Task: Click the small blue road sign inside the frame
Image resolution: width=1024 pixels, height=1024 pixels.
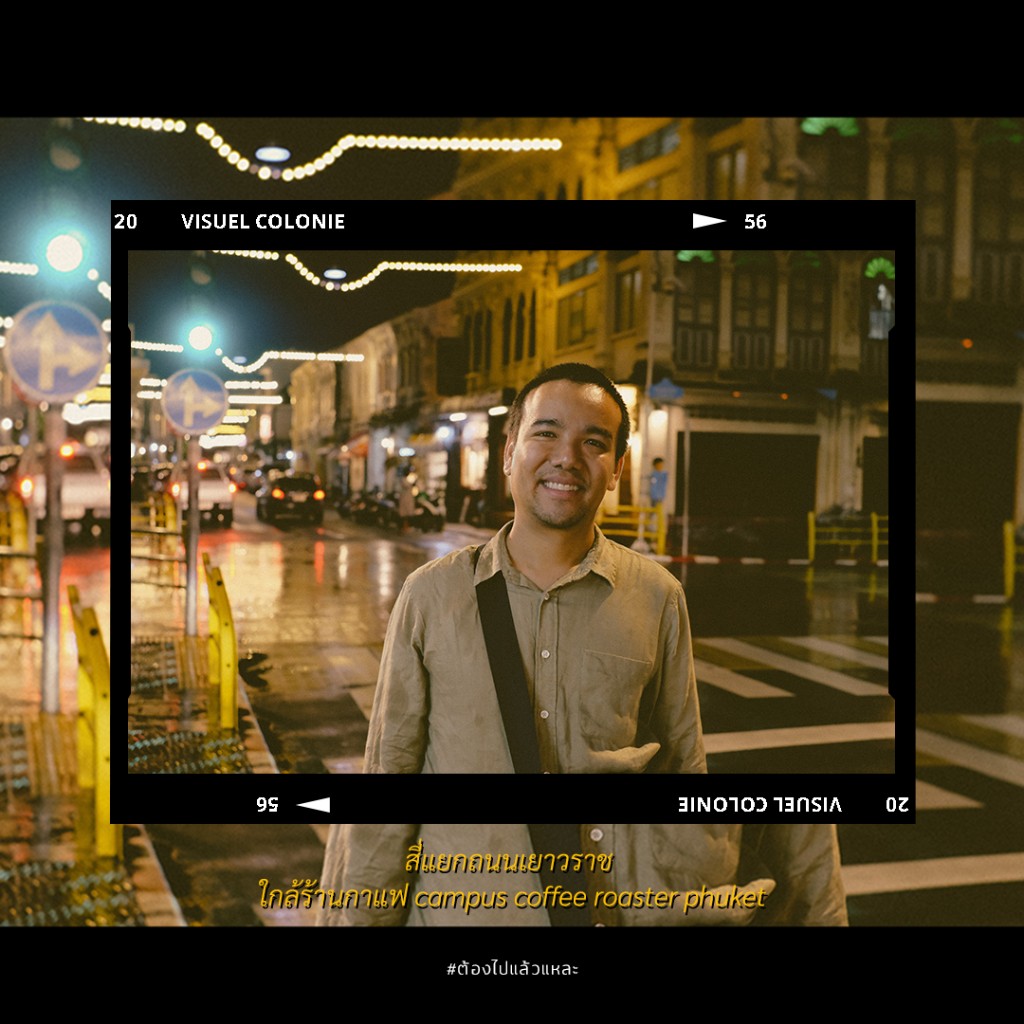Action: click(x=194, y=401)
